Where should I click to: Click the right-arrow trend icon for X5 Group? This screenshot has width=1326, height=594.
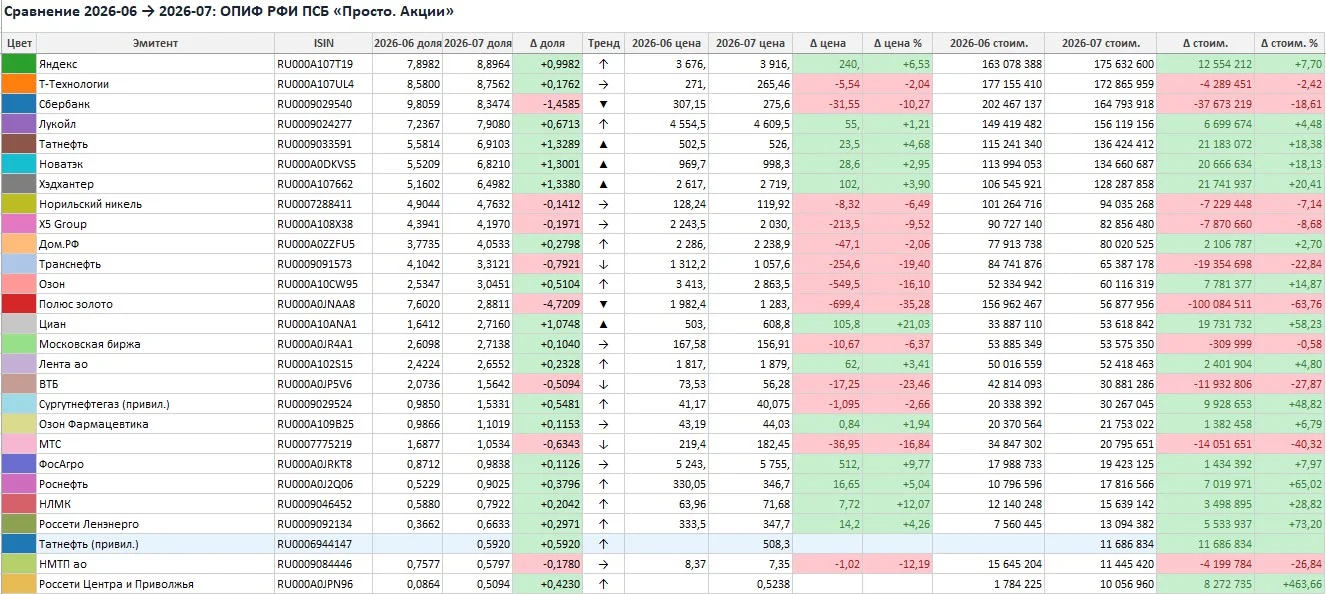(604, 224)
